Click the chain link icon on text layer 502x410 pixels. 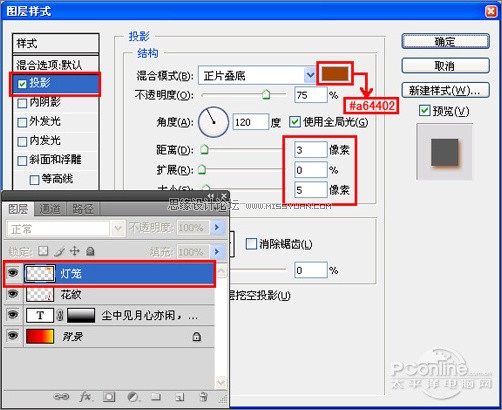[60, 315]
